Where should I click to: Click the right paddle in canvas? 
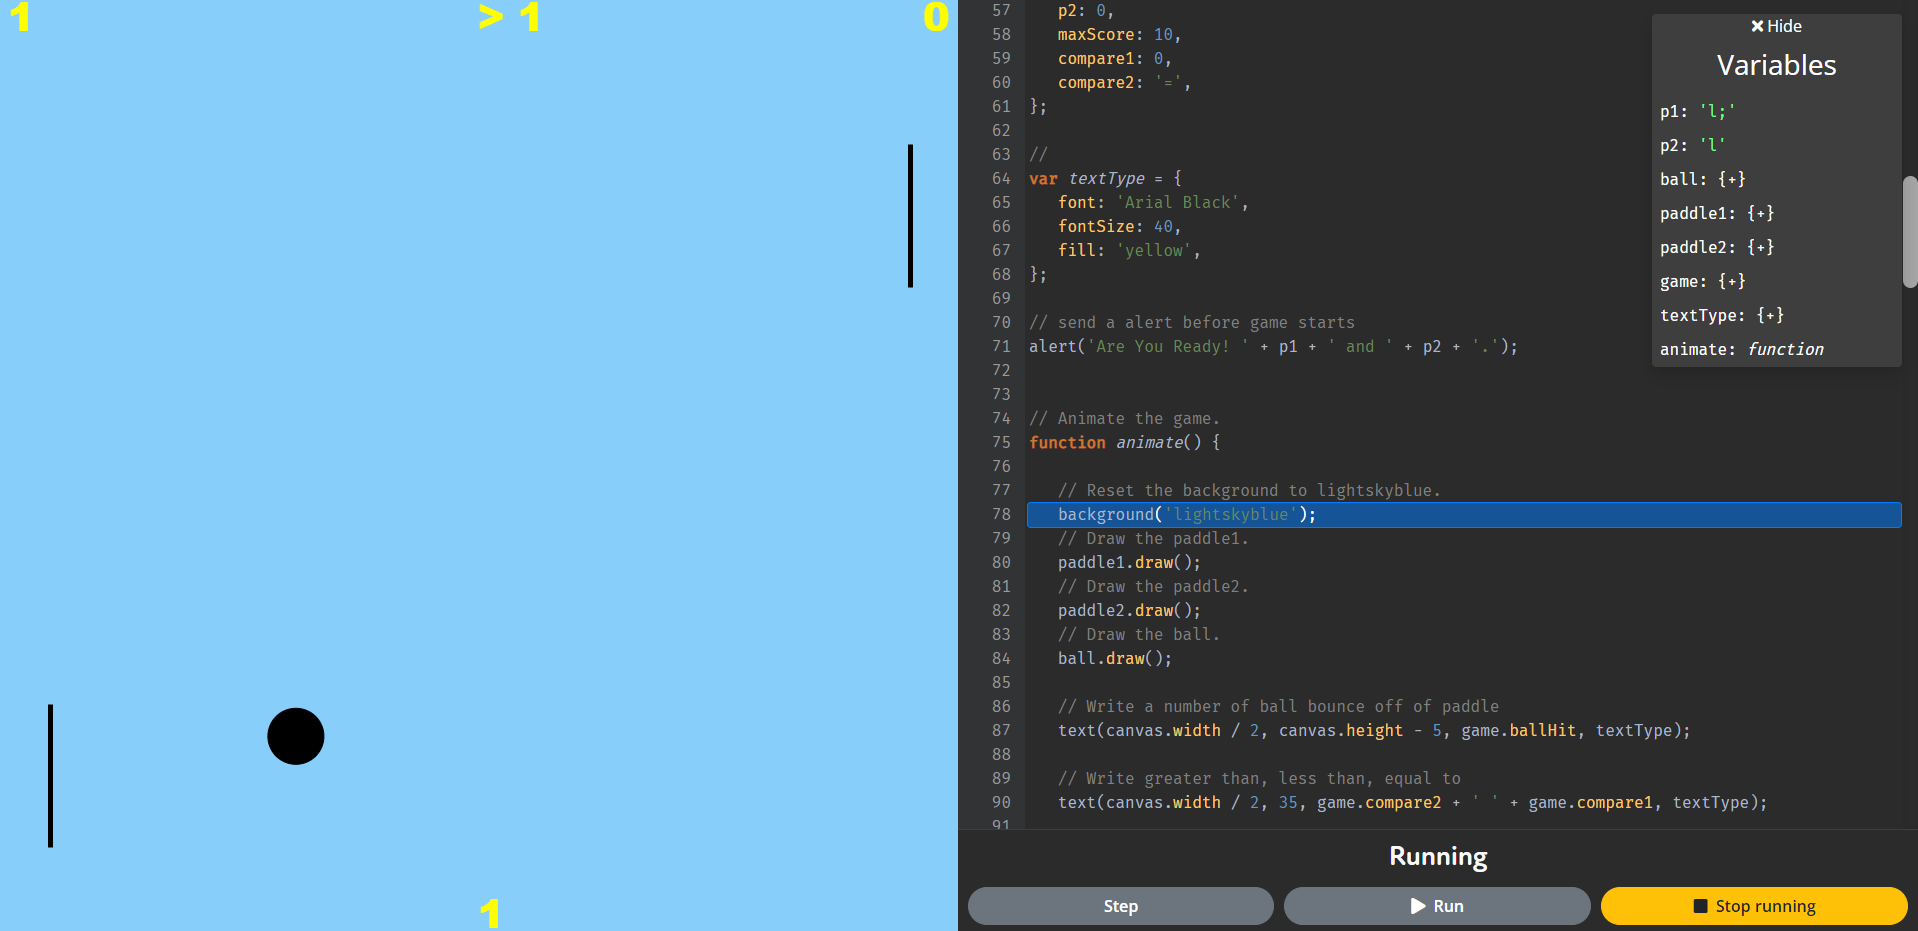coord(910,216)
